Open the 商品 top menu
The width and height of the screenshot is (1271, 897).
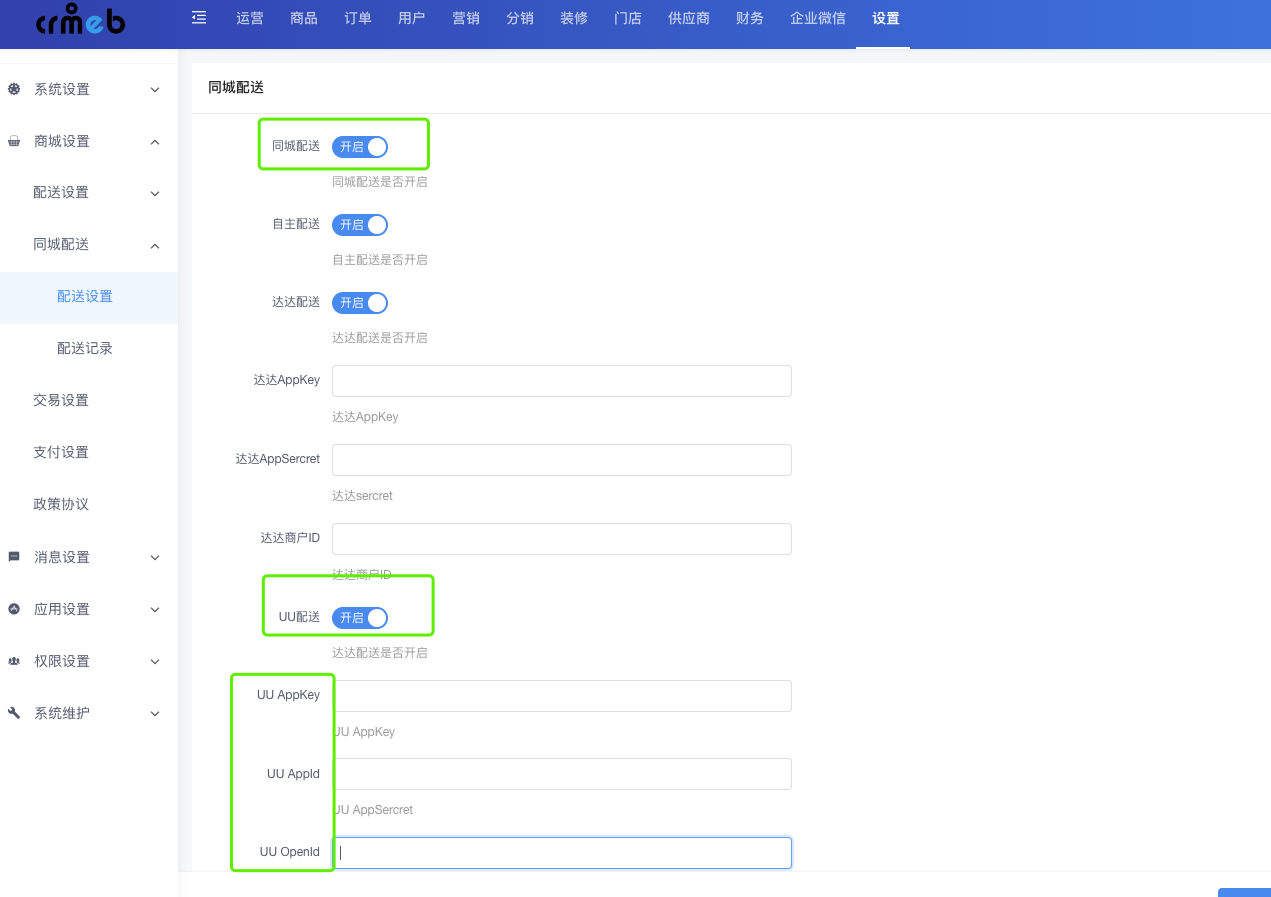(x=304, y=18)
